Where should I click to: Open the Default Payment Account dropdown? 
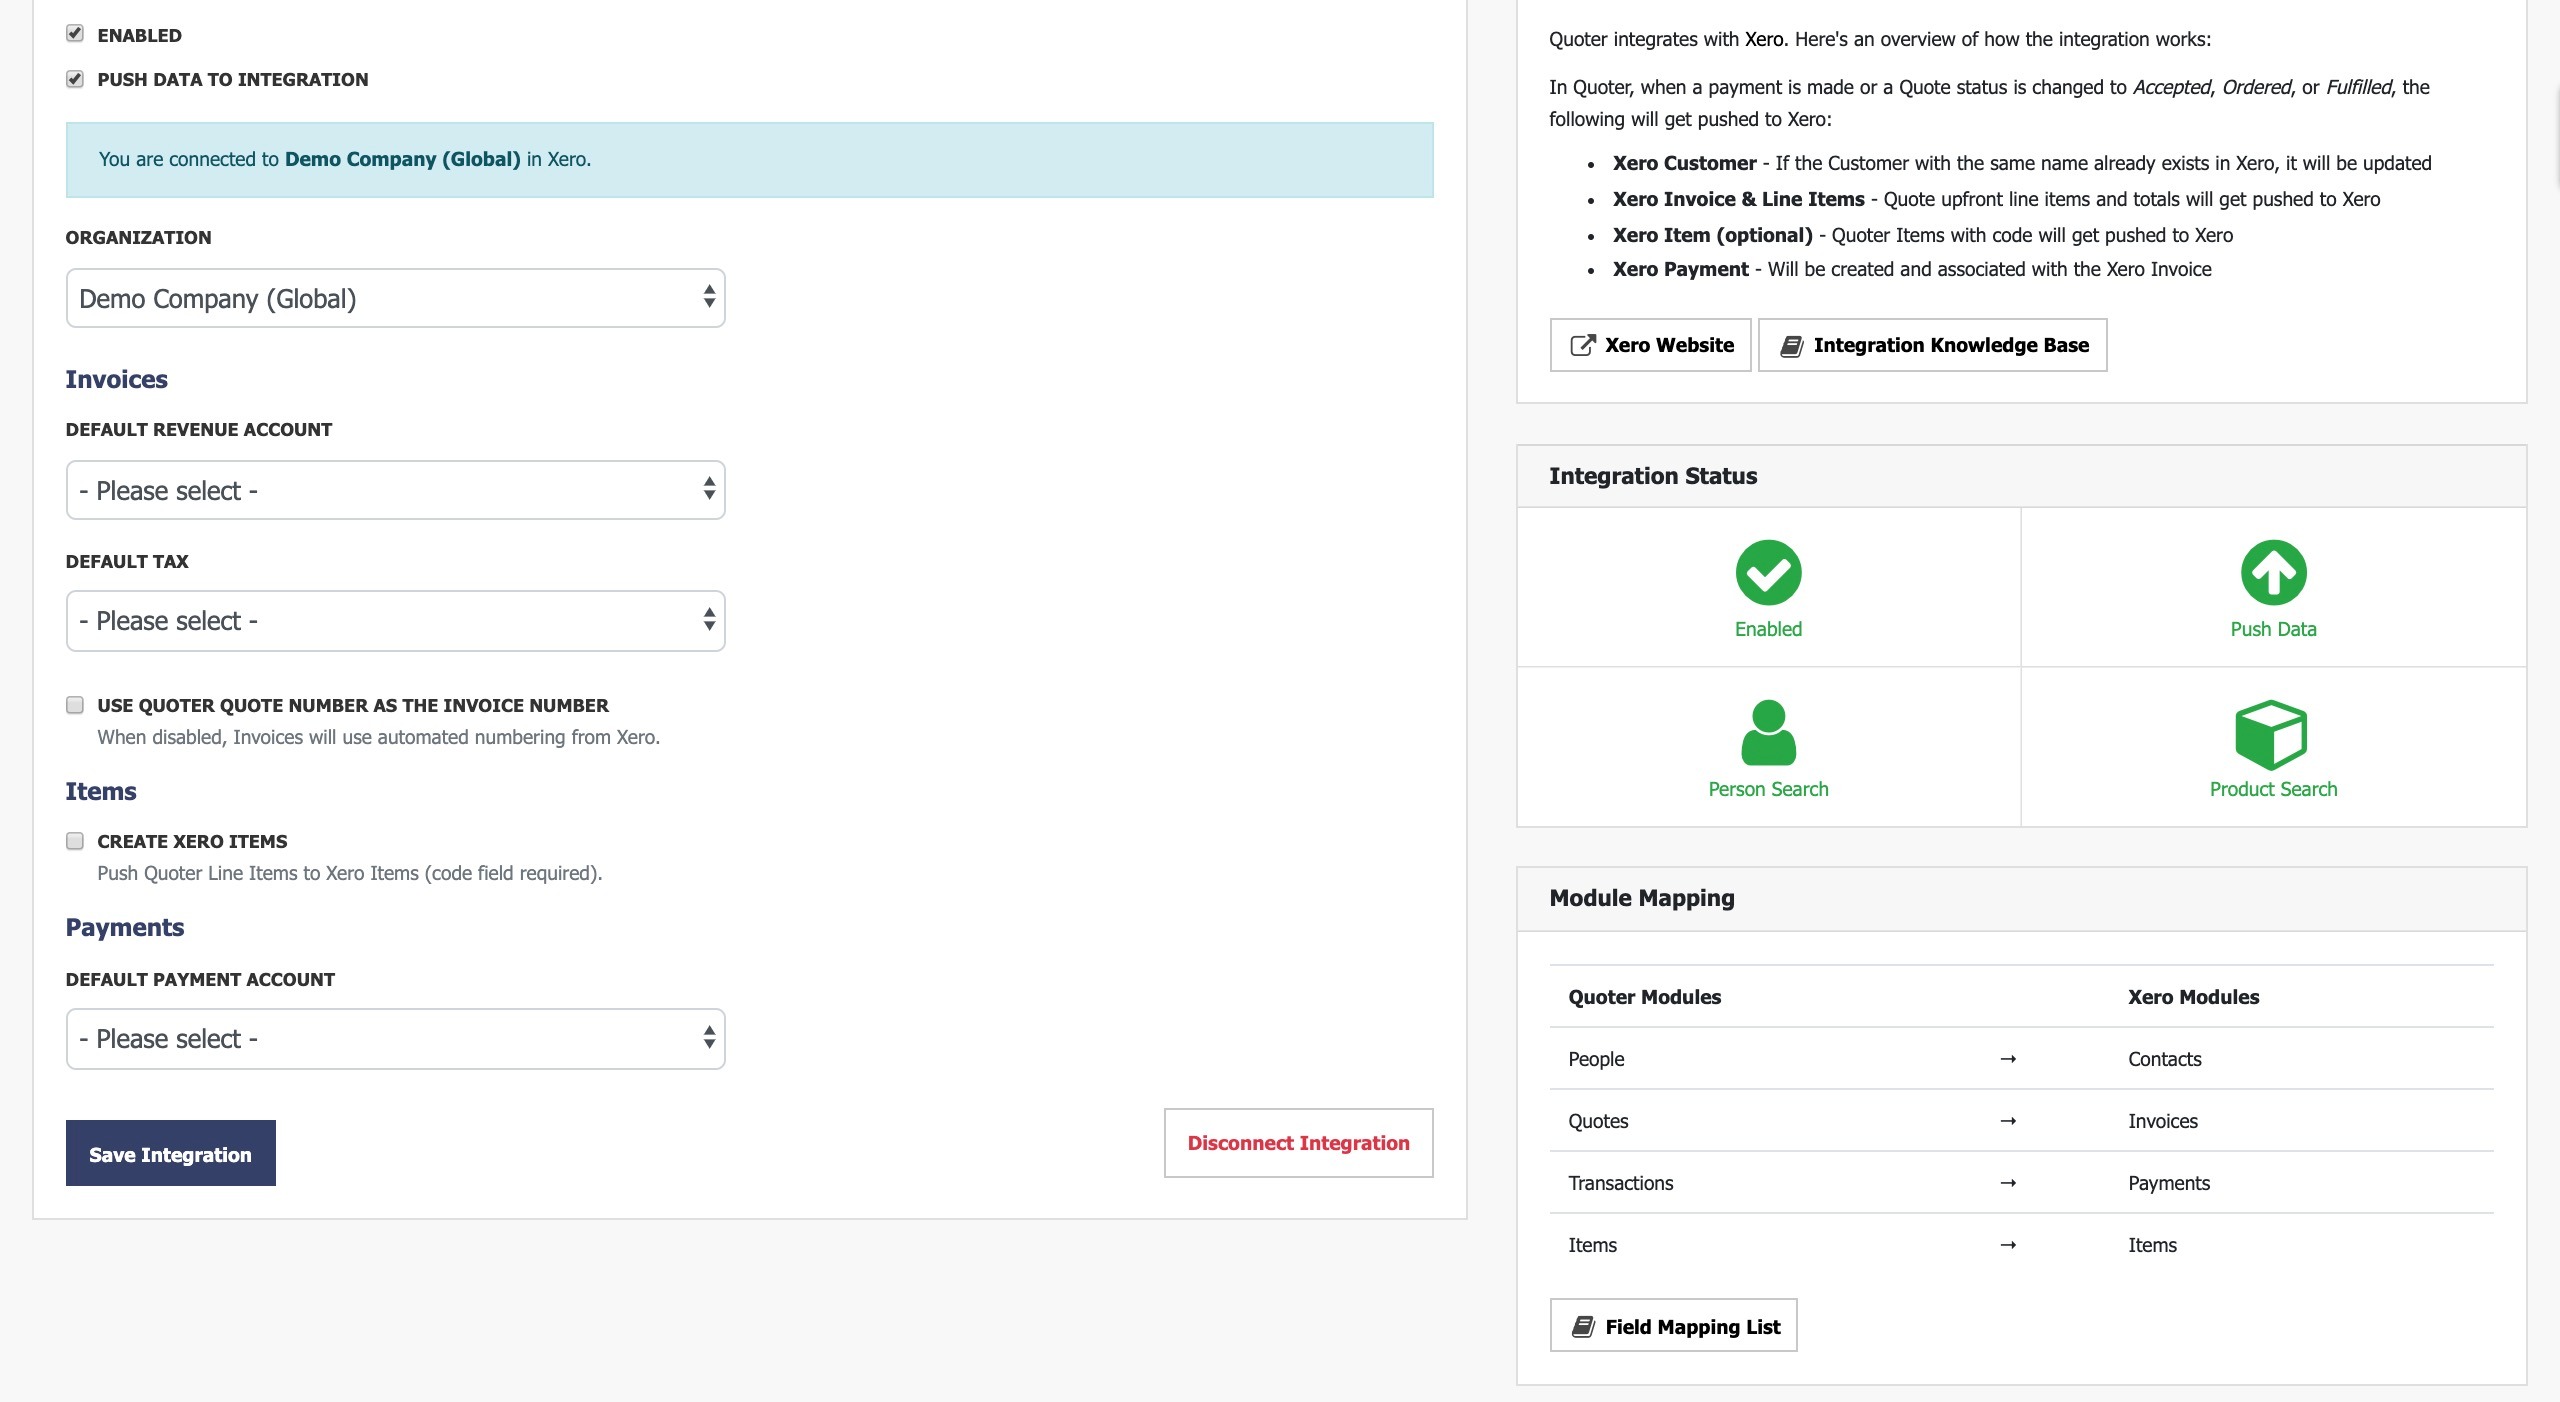(x=395, y=1039)
